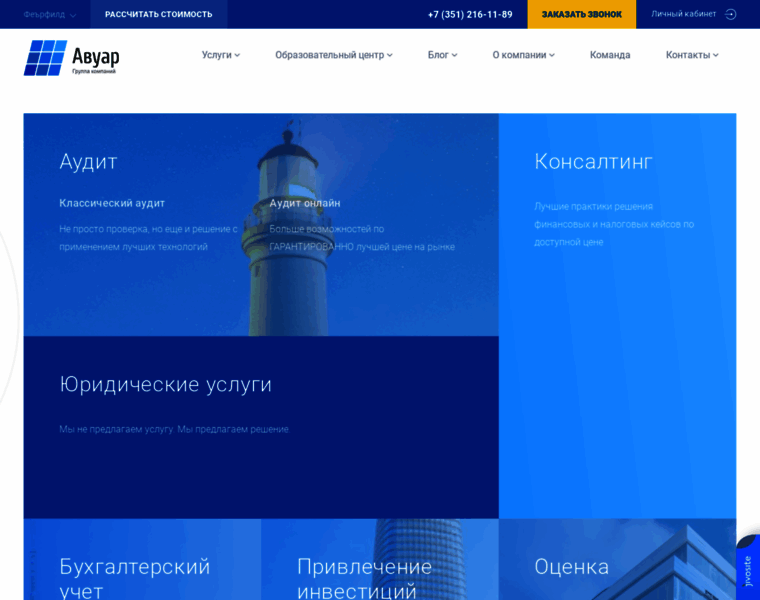Viewport: 760px width, 600px height.
Task: Expand the О компании menu
Action: coord(523,55)
